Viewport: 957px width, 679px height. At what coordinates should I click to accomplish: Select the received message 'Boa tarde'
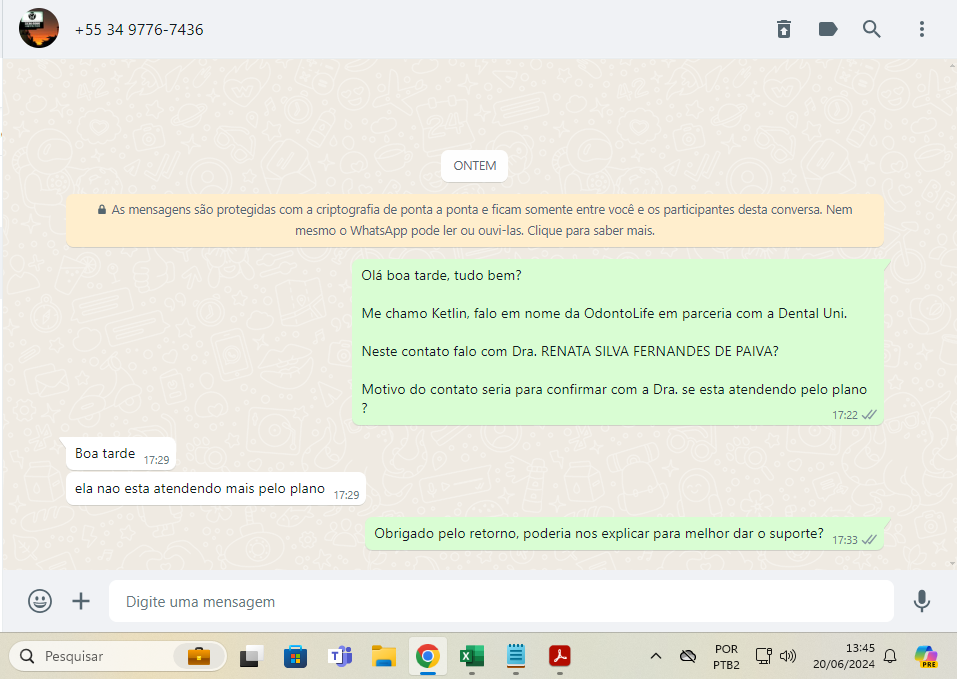pos(121,454)
